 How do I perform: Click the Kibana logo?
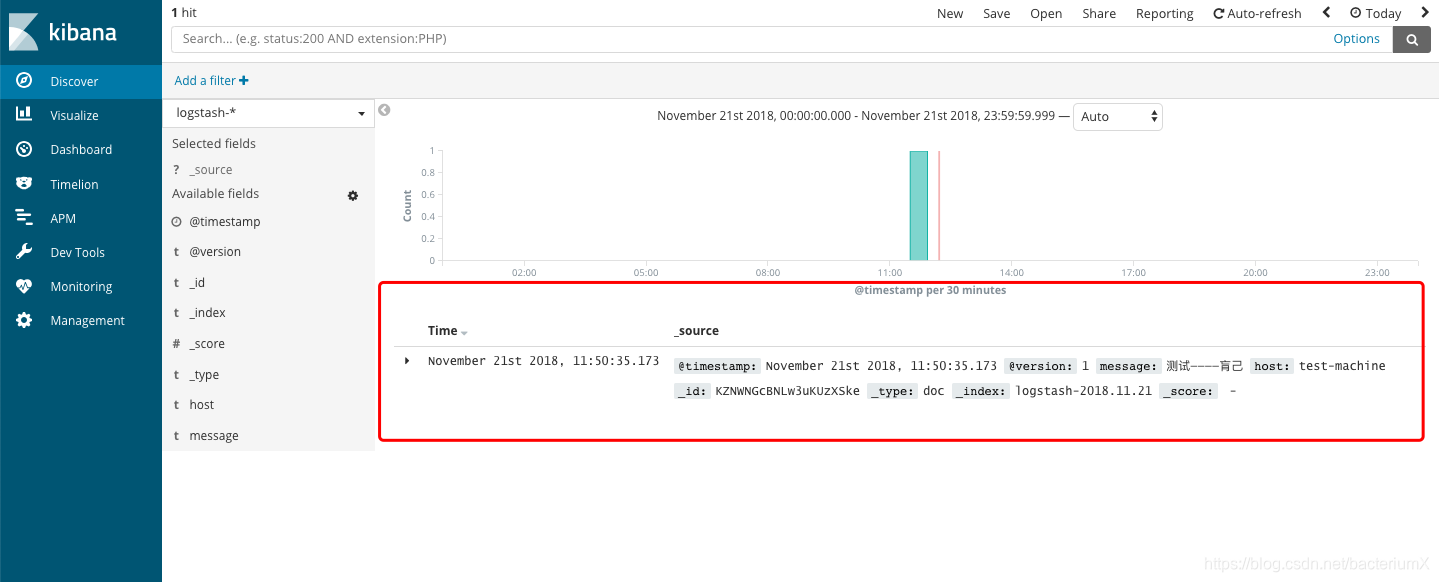pos(63,32)
